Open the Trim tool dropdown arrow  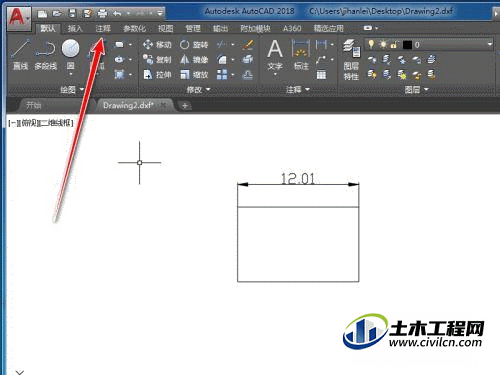pyautogui.click(x=233, y=44)
